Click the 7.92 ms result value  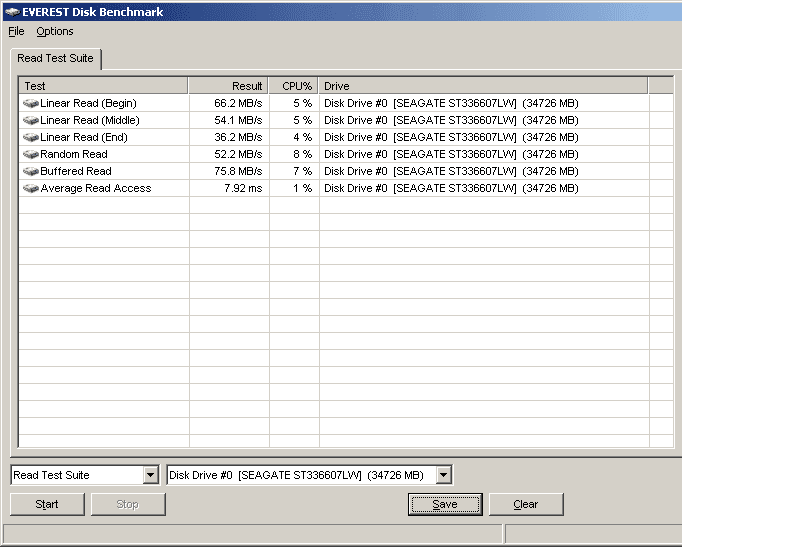pos(243,188)
